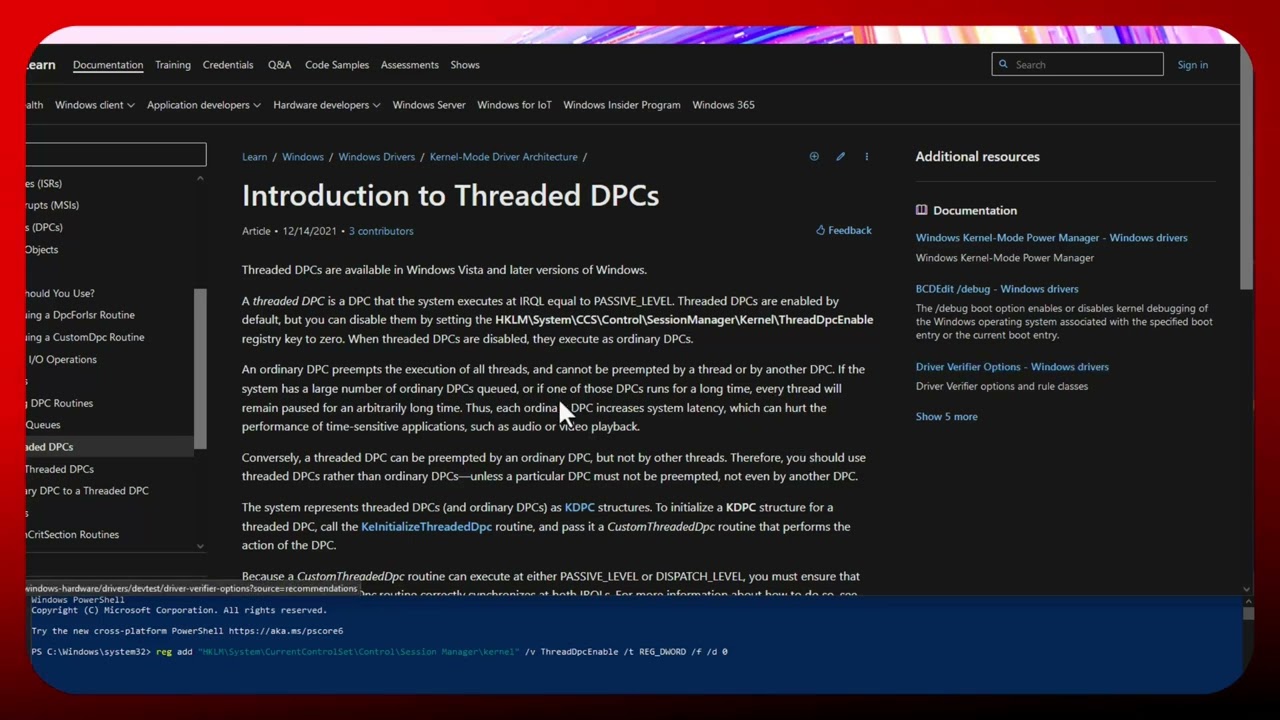Click the add to collection plus icon

pos(814,156)
